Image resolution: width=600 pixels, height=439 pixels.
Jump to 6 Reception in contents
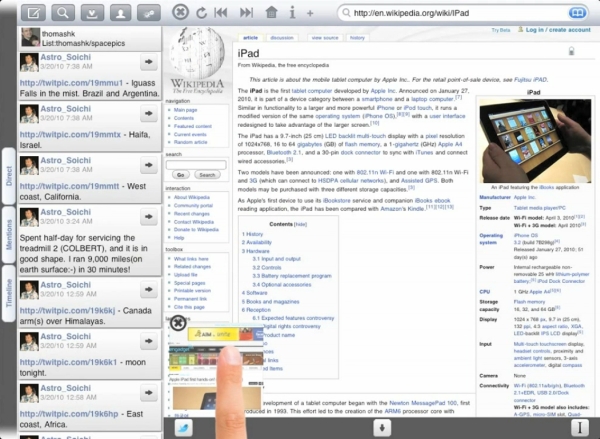tap(256, 310)
